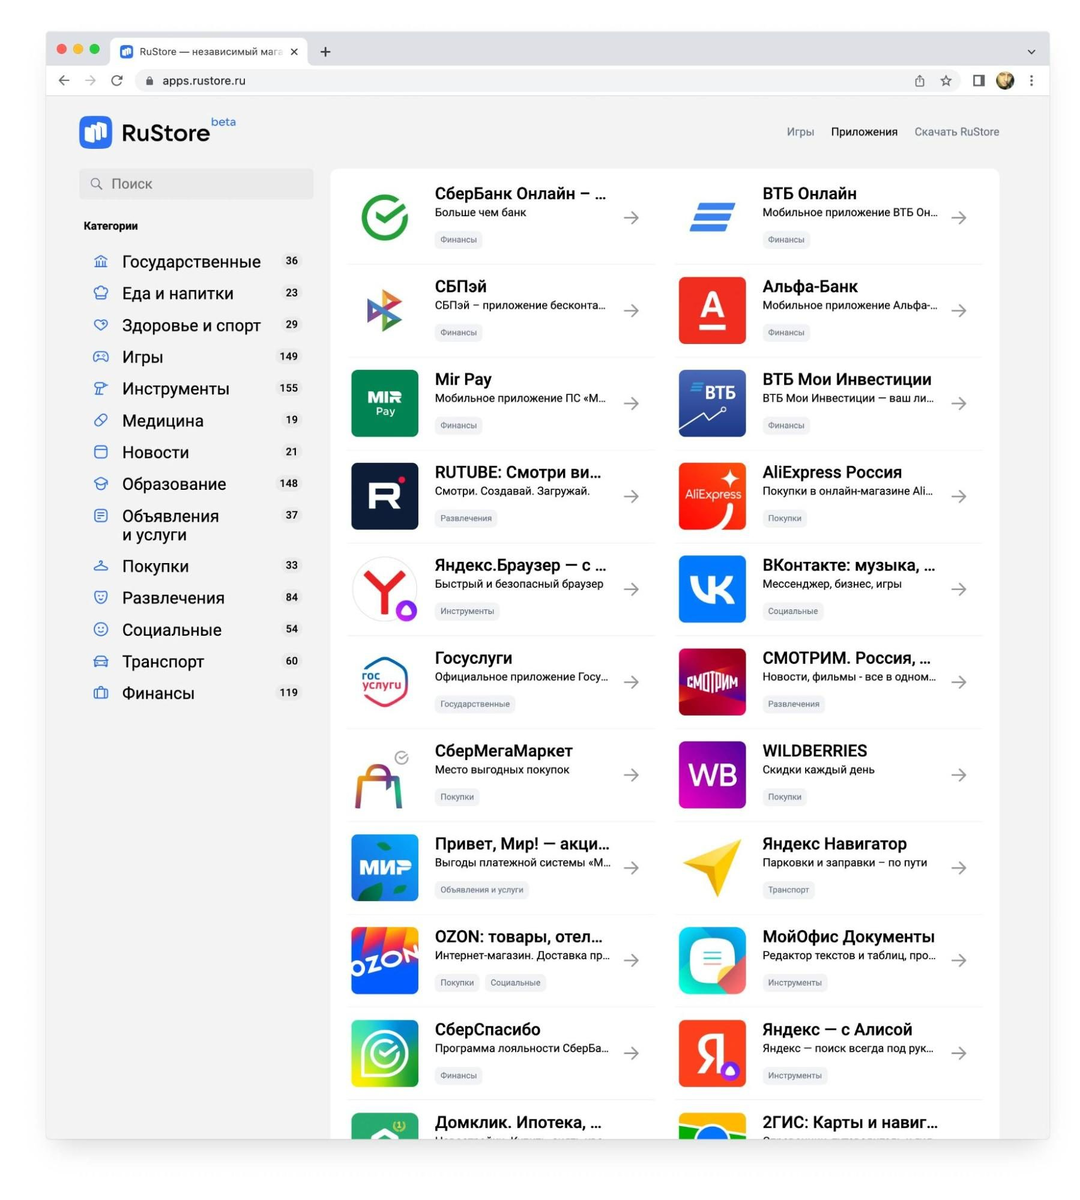Open the browser side panel icon
The height and width of the screenshot is (1200, 1080).
[x=979, y=81]
